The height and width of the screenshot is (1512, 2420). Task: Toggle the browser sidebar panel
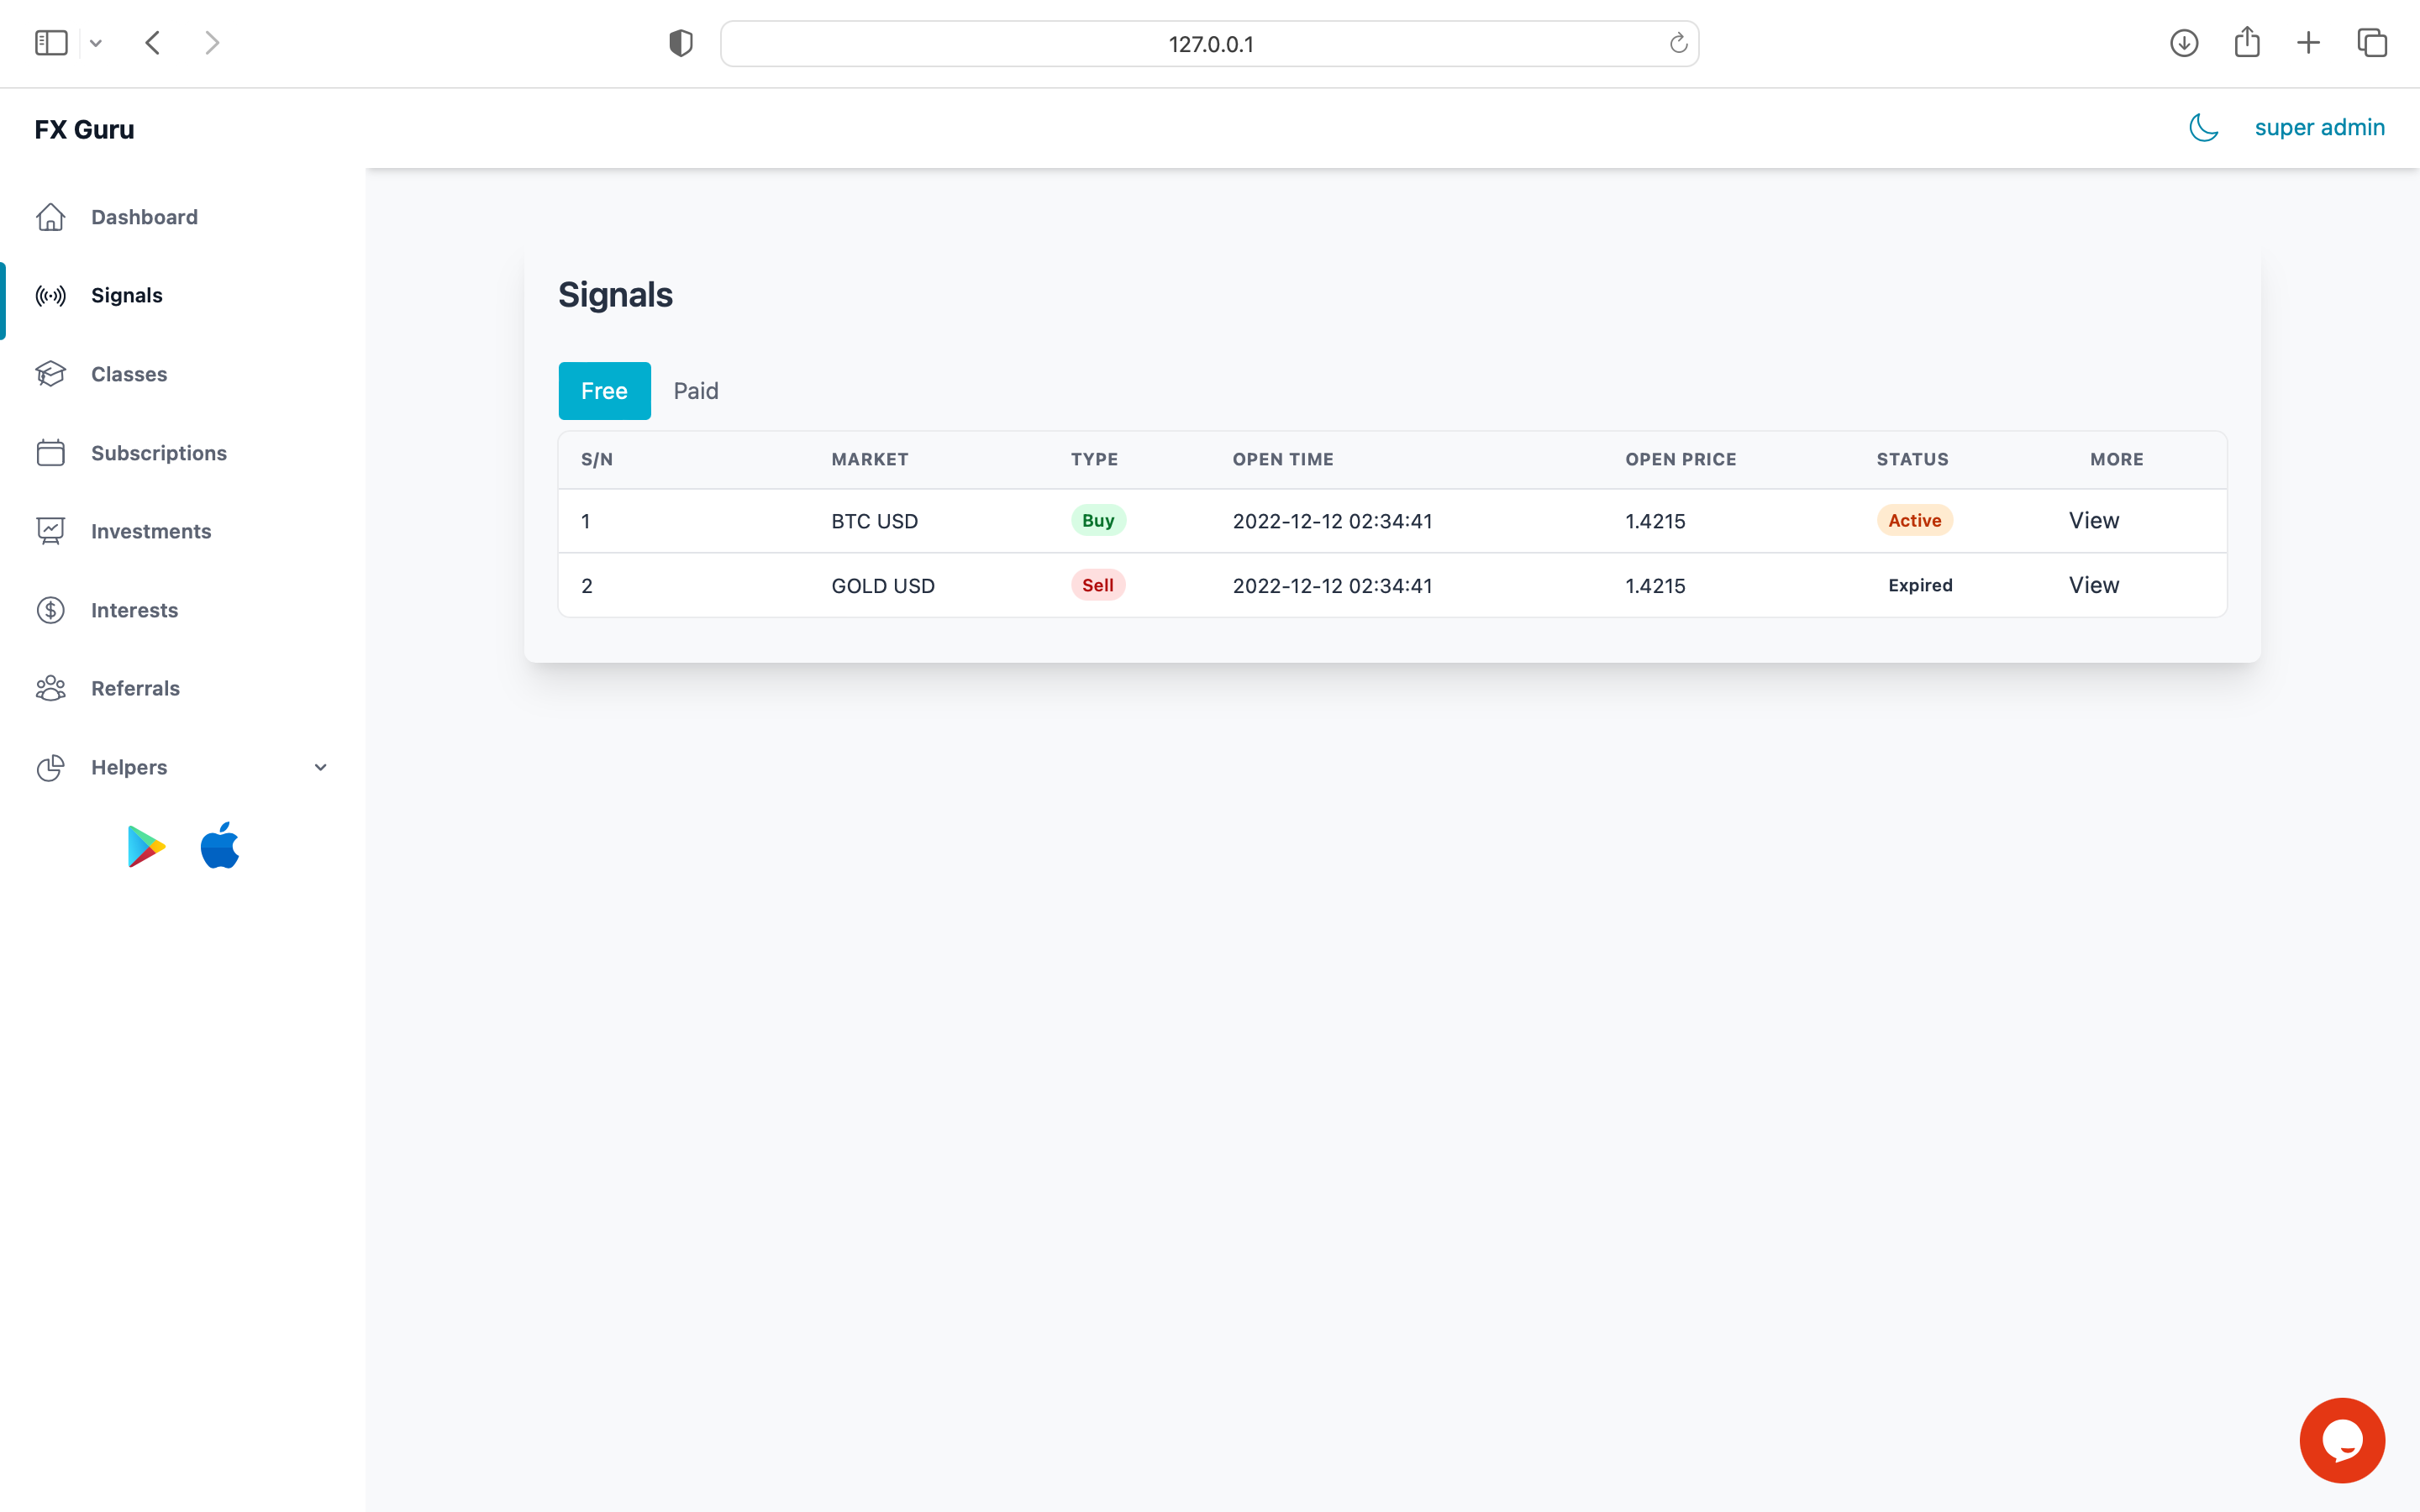click(51, 43)
